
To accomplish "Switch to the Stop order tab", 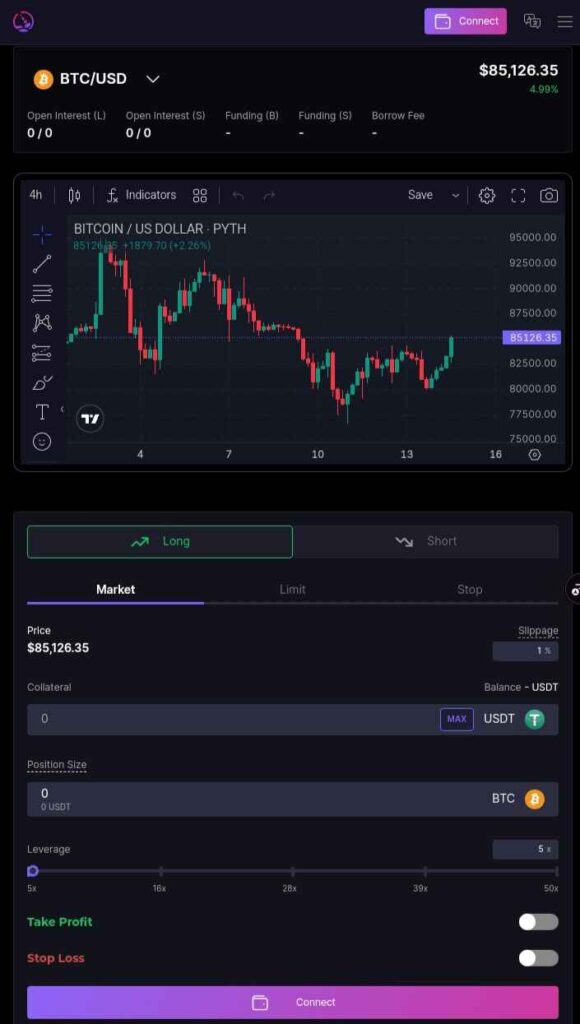I will point(470,590).
